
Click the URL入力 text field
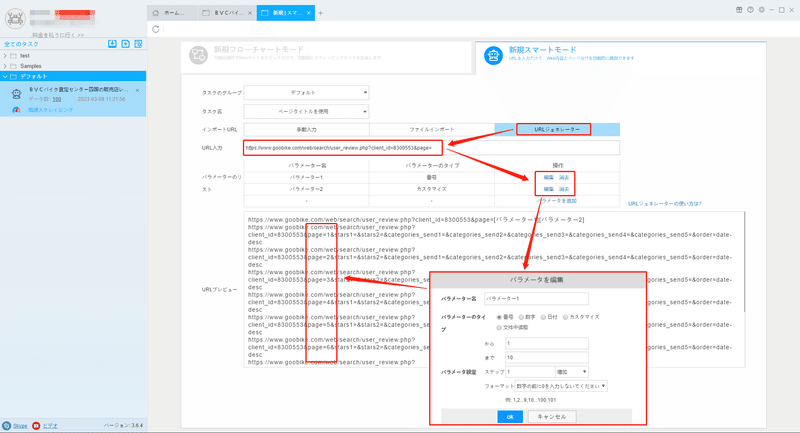pos(432,148)
